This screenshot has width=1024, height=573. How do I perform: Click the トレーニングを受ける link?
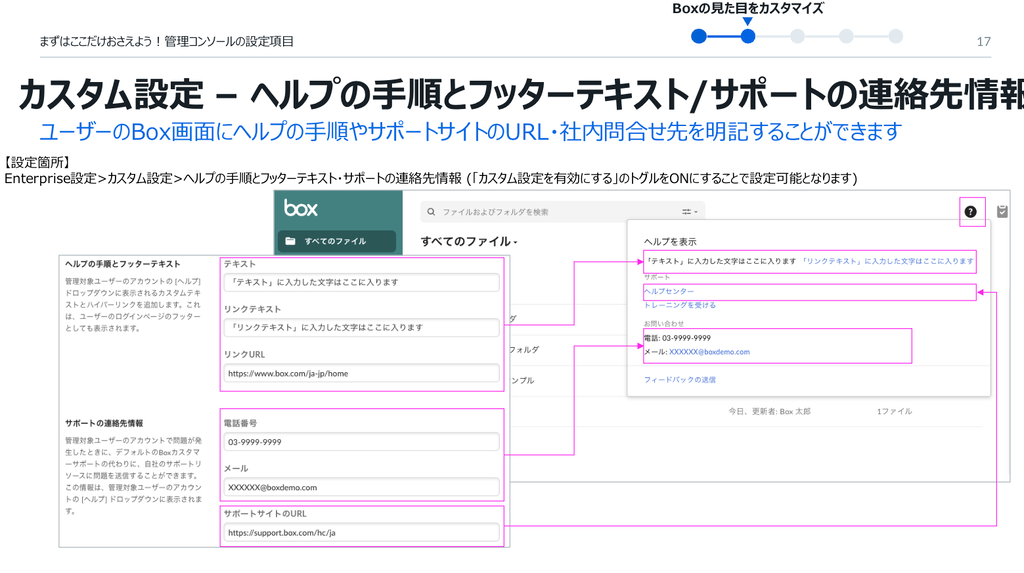pos(679,305)
